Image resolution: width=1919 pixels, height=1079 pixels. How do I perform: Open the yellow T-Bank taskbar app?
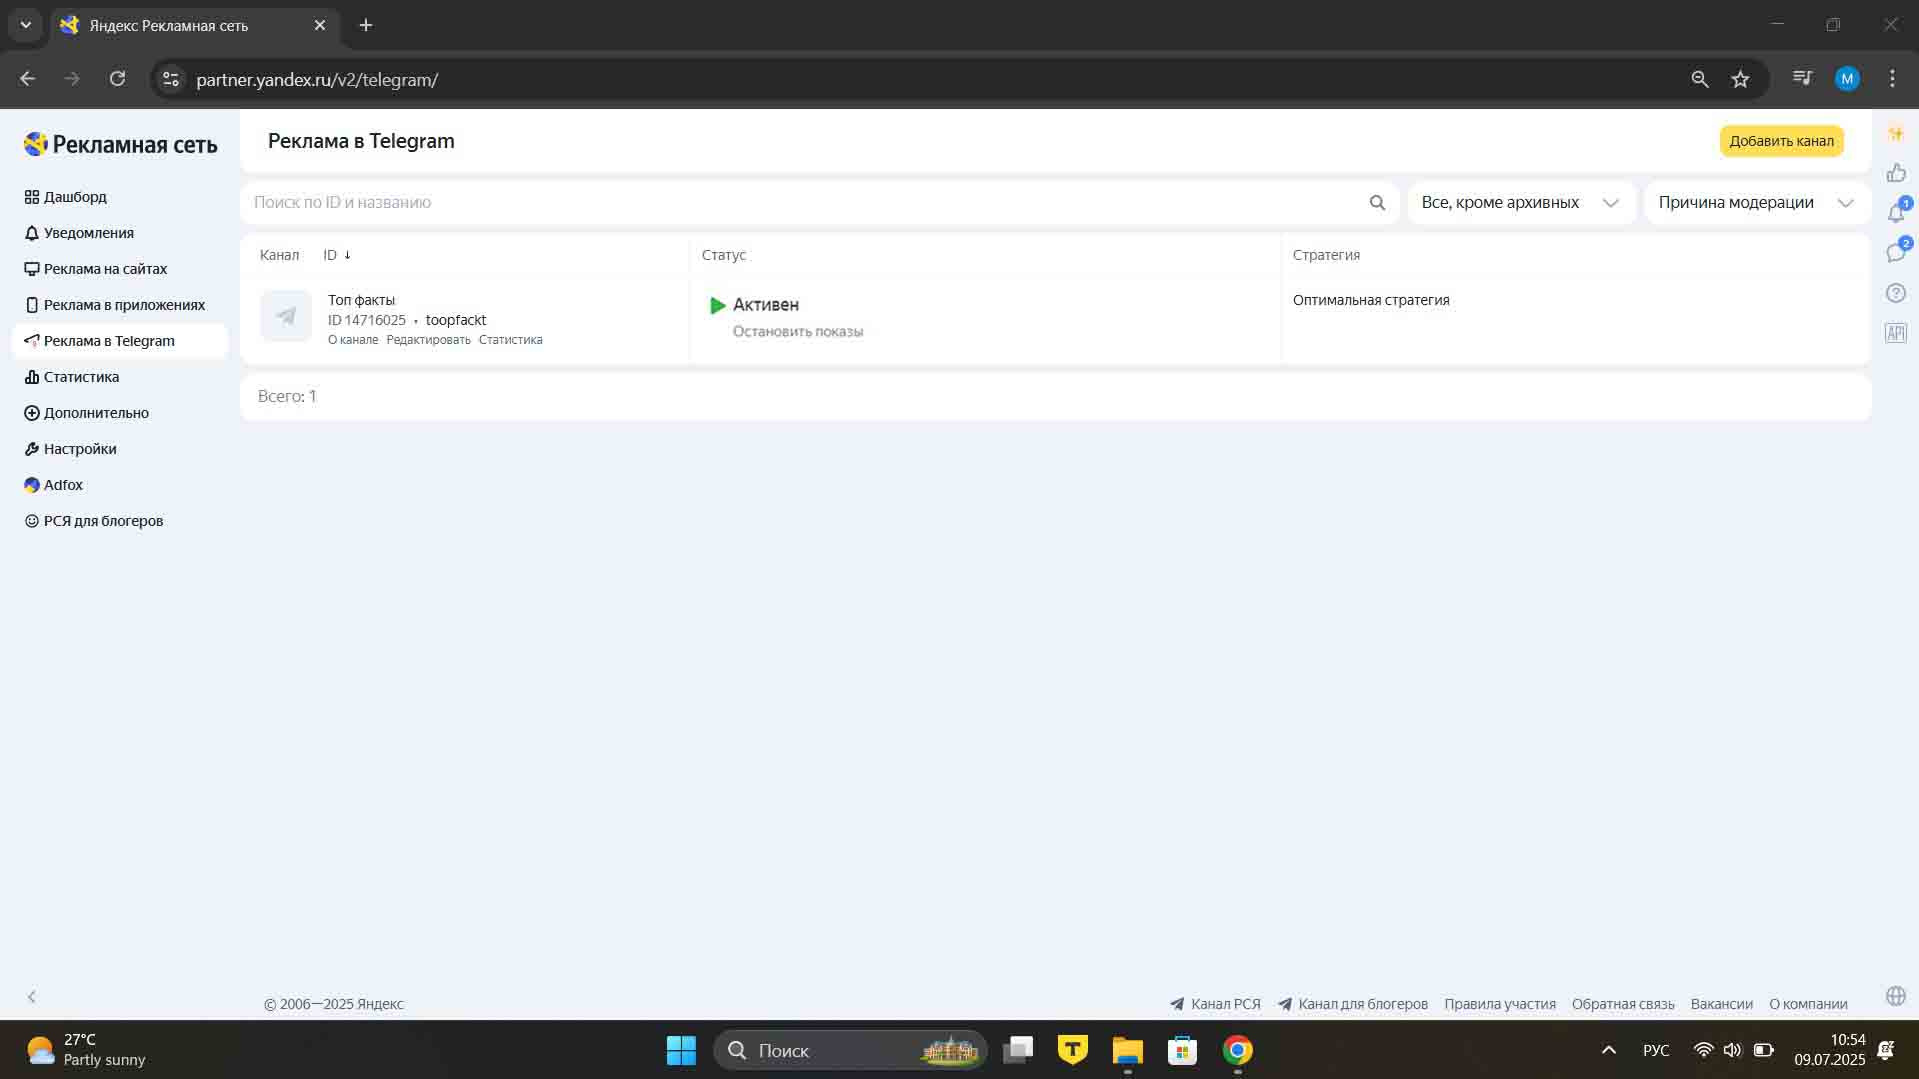click(x=1073, y=1050)
